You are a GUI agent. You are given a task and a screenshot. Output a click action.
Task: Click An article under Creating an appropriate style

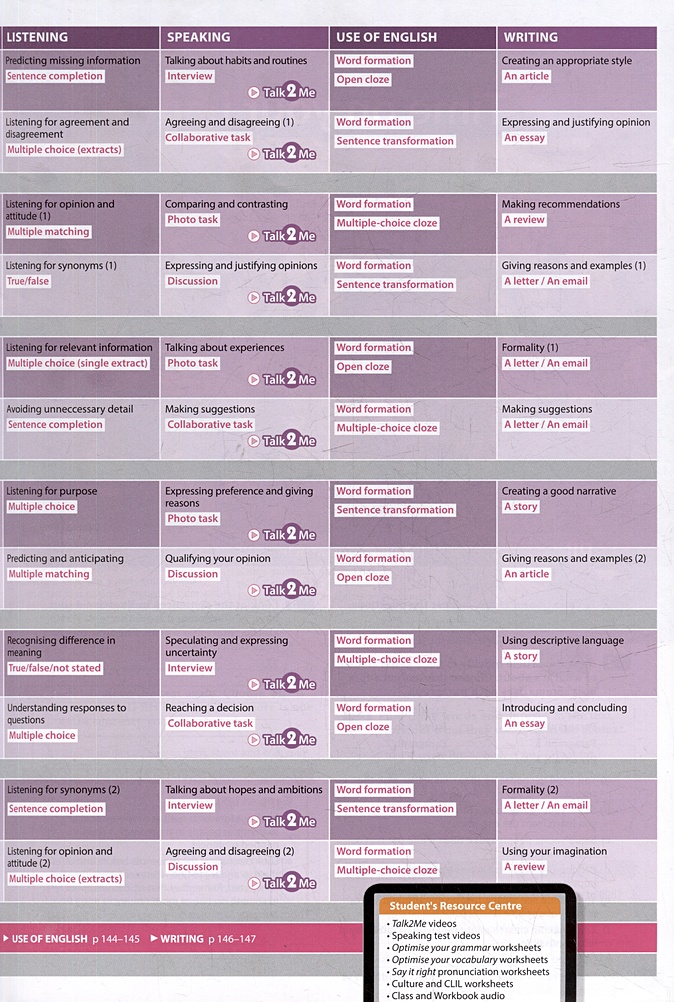pyautogui.click(x=525, y=76)
